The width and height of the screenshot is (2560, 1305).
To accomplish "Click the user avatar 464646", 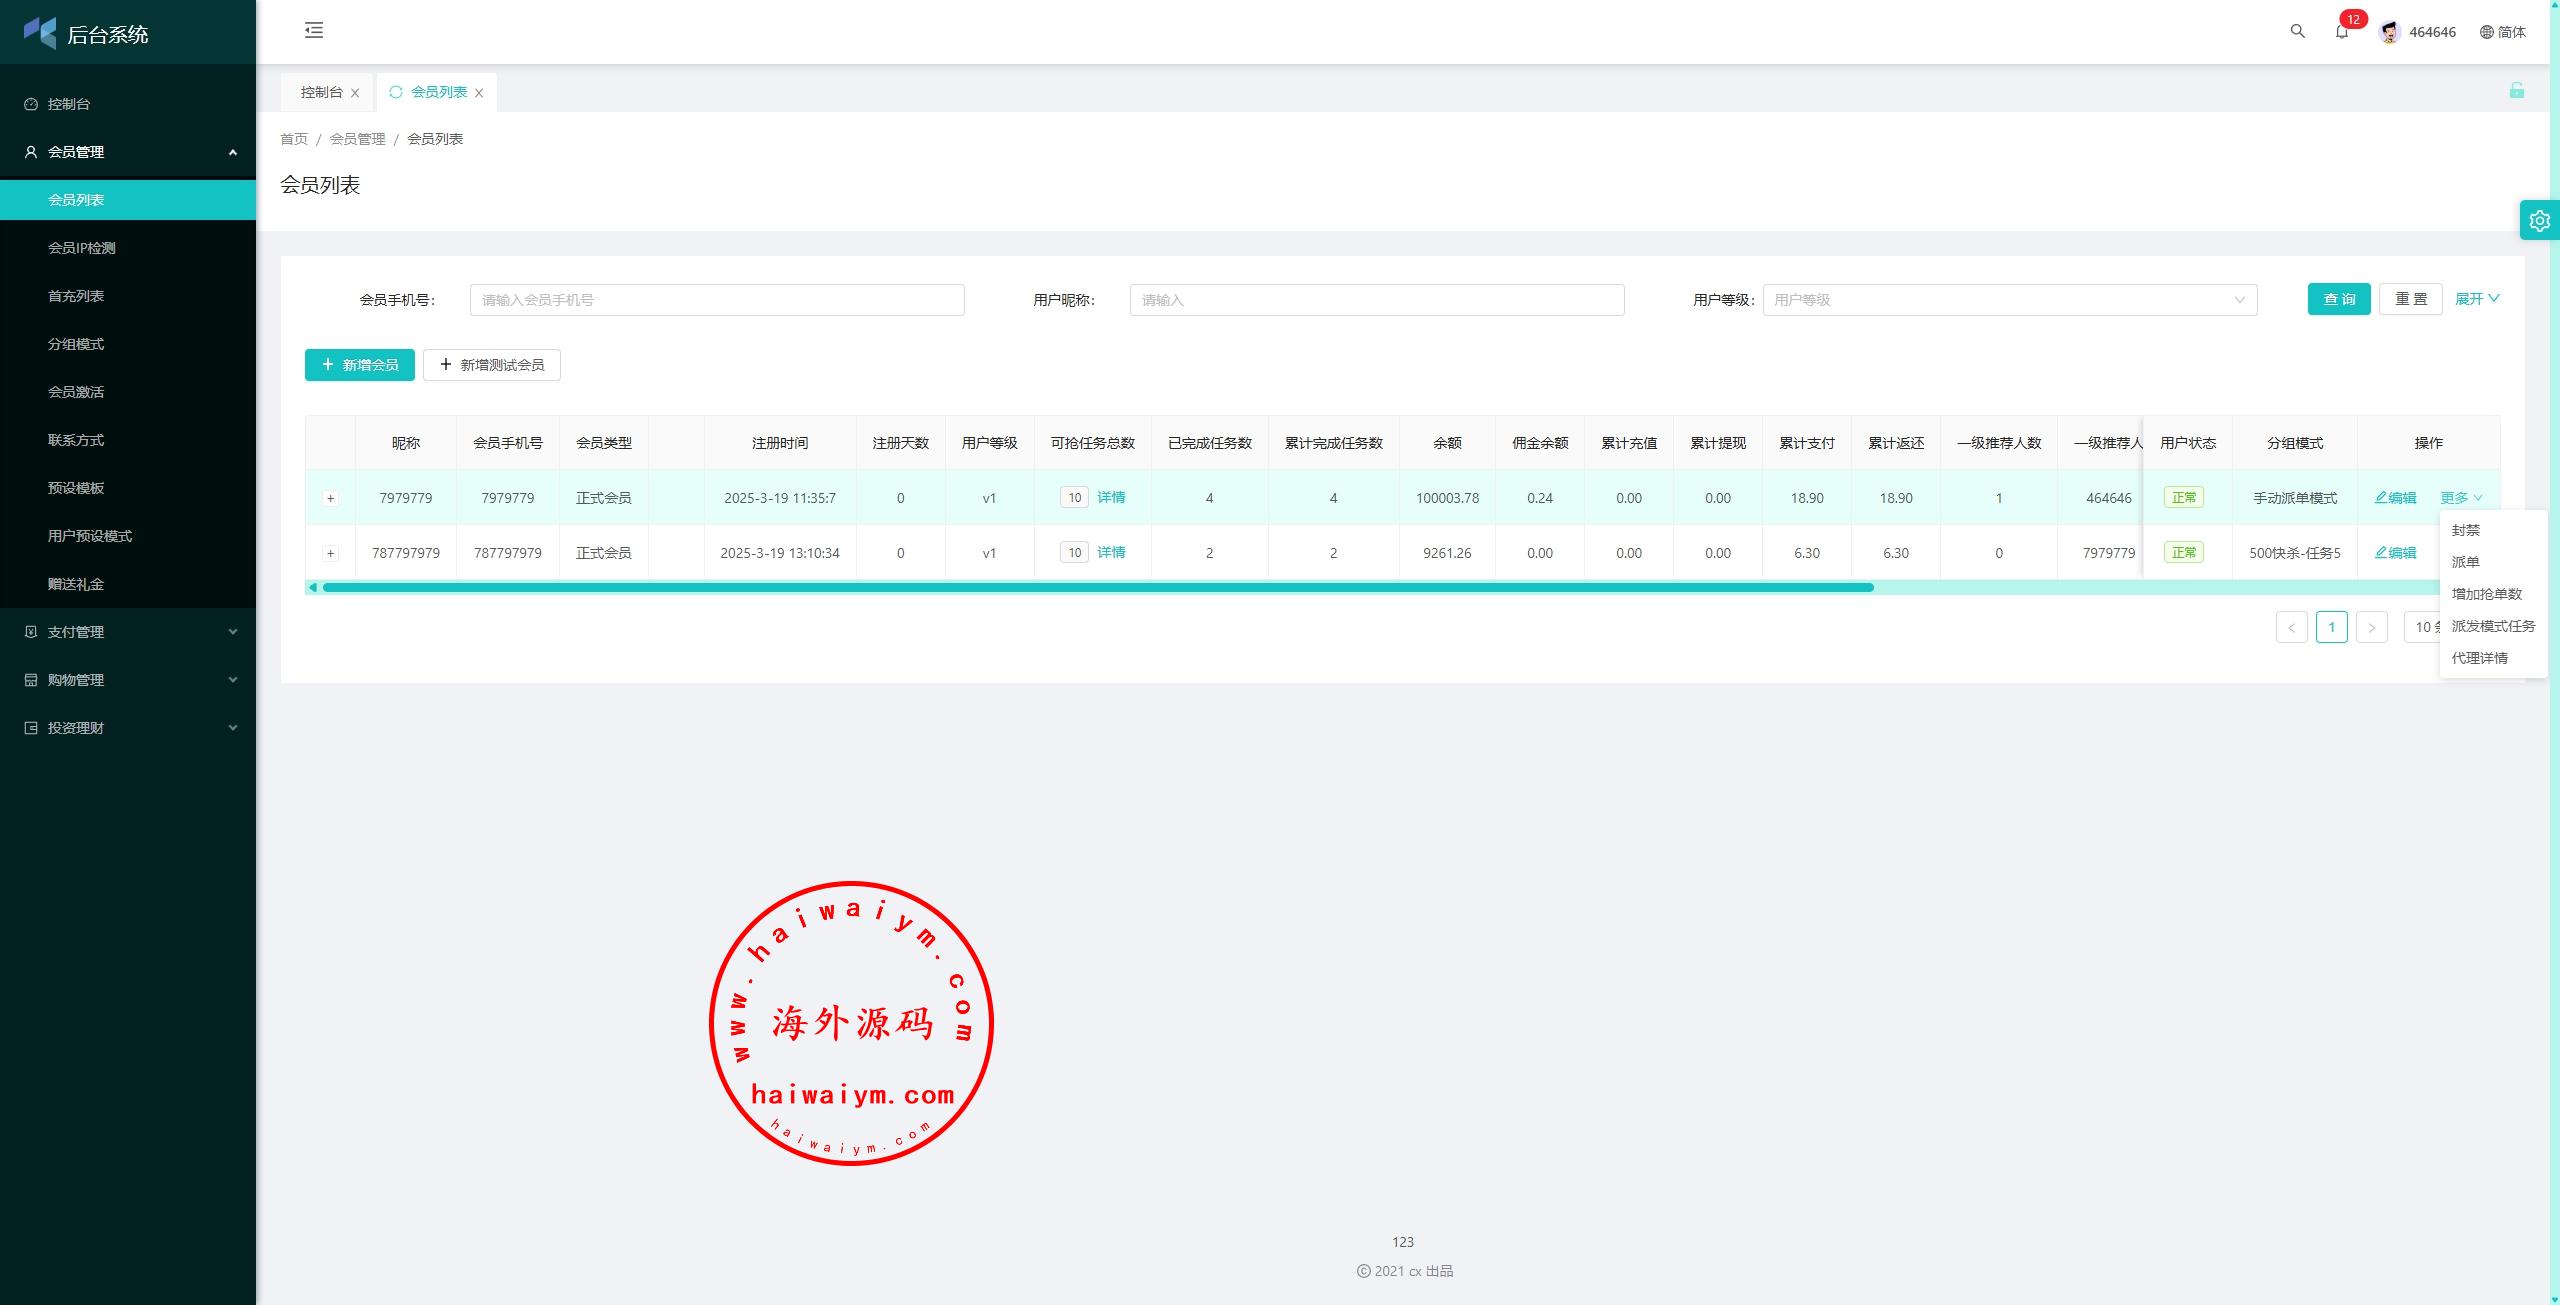I will [x=2389, y=32].
